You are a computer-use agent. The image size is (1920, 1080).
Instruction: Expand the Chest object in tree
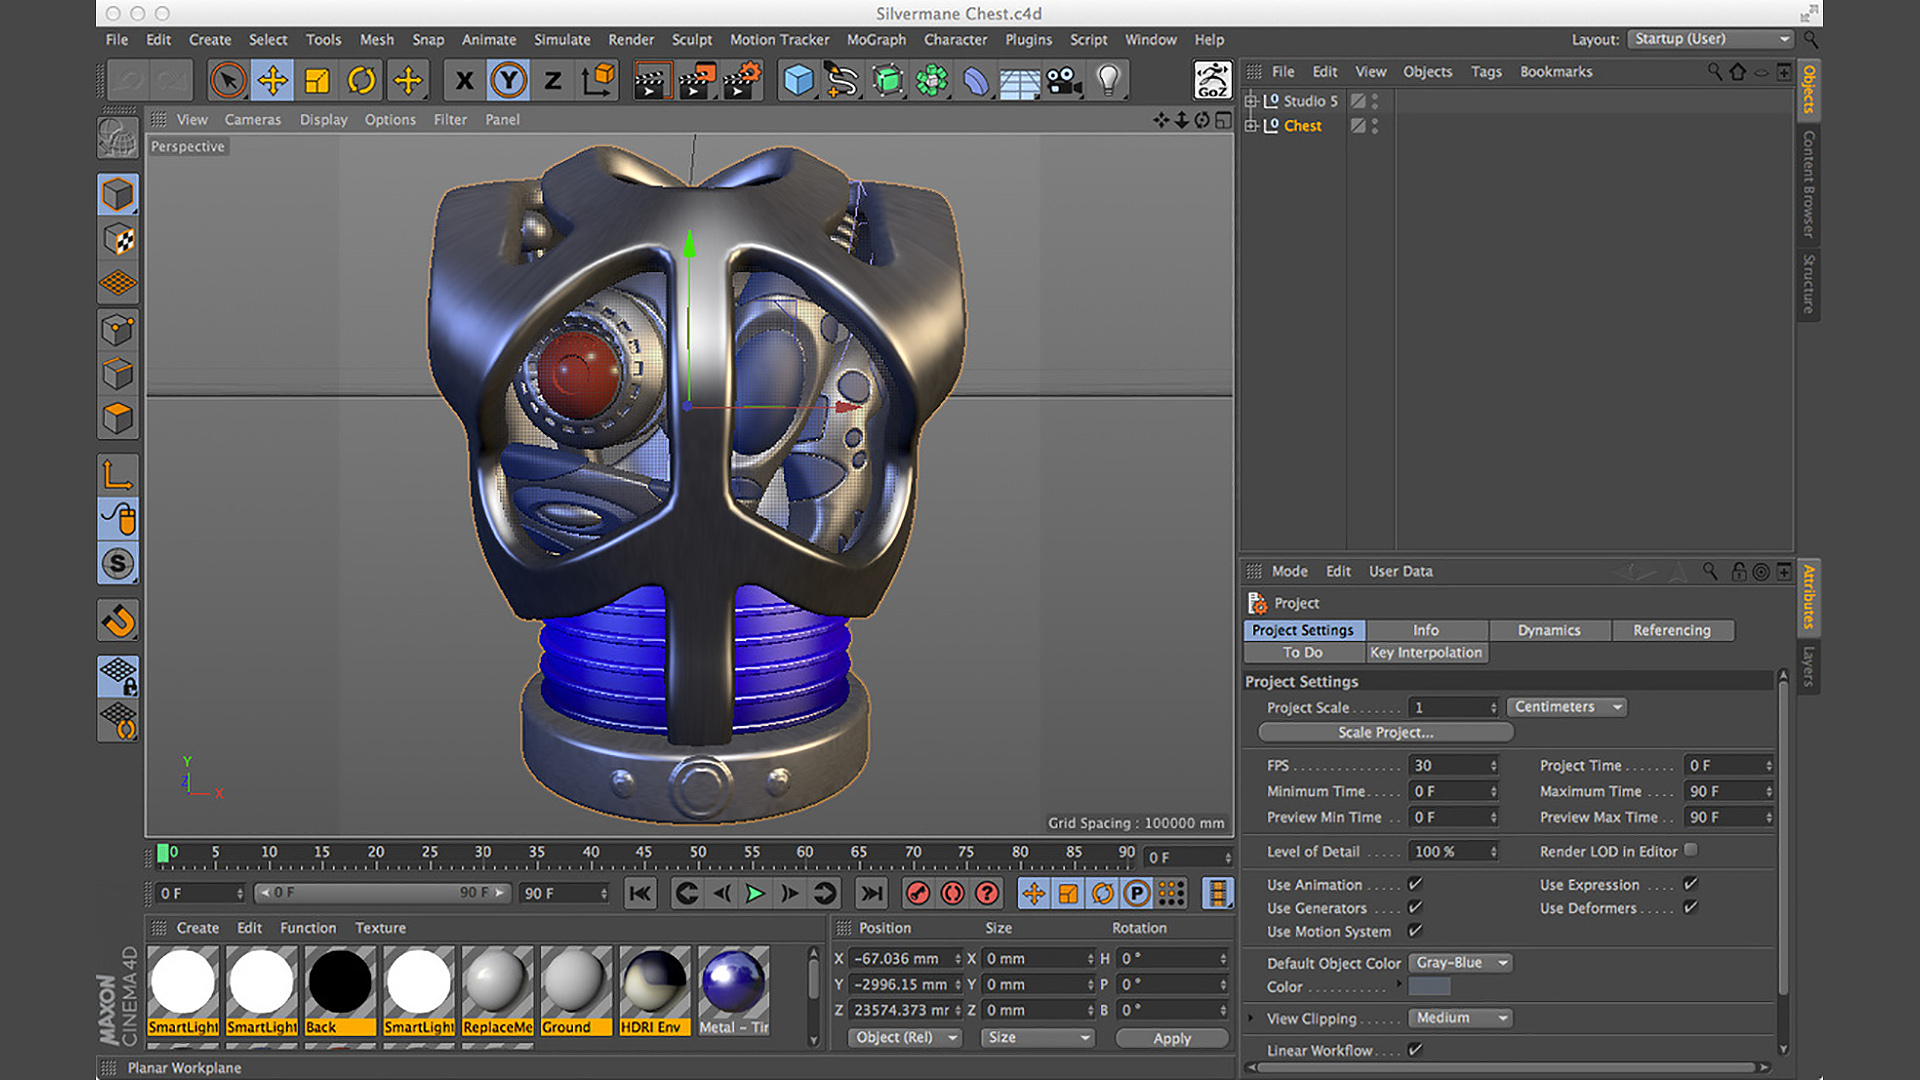click(1250, 126)
